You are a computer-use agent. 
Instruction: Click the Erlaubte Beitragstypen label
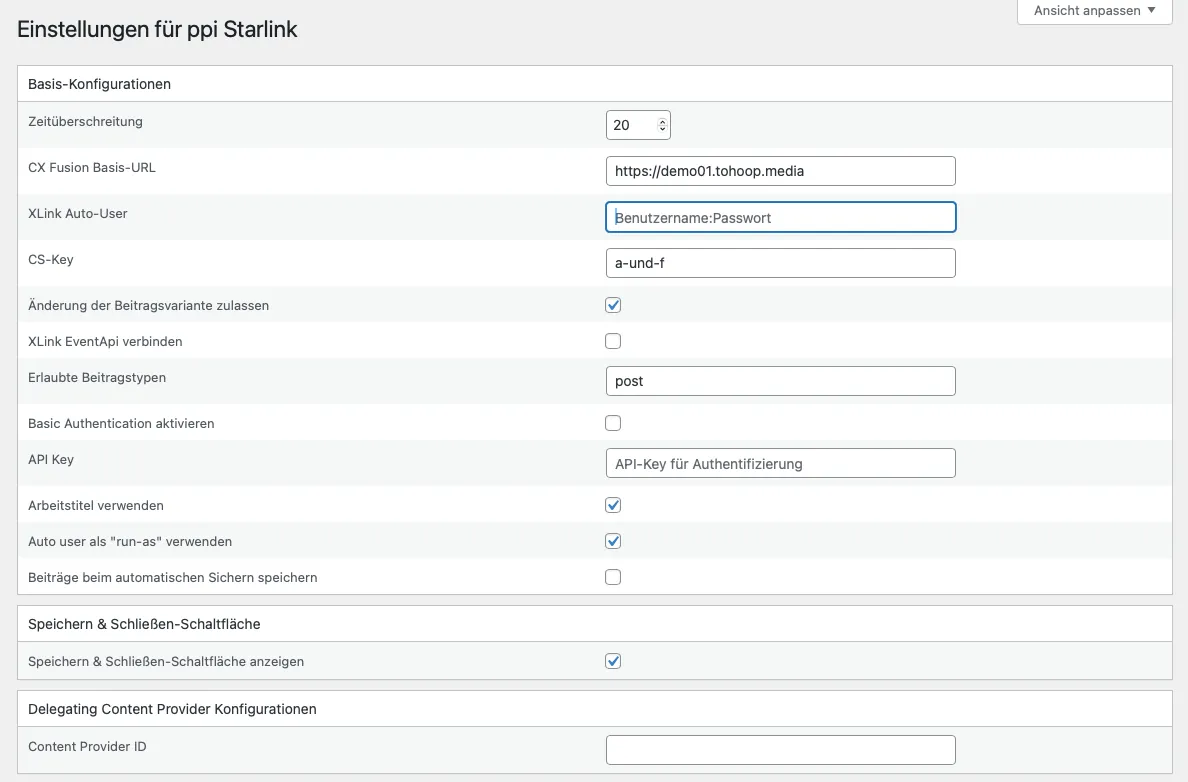97,377
